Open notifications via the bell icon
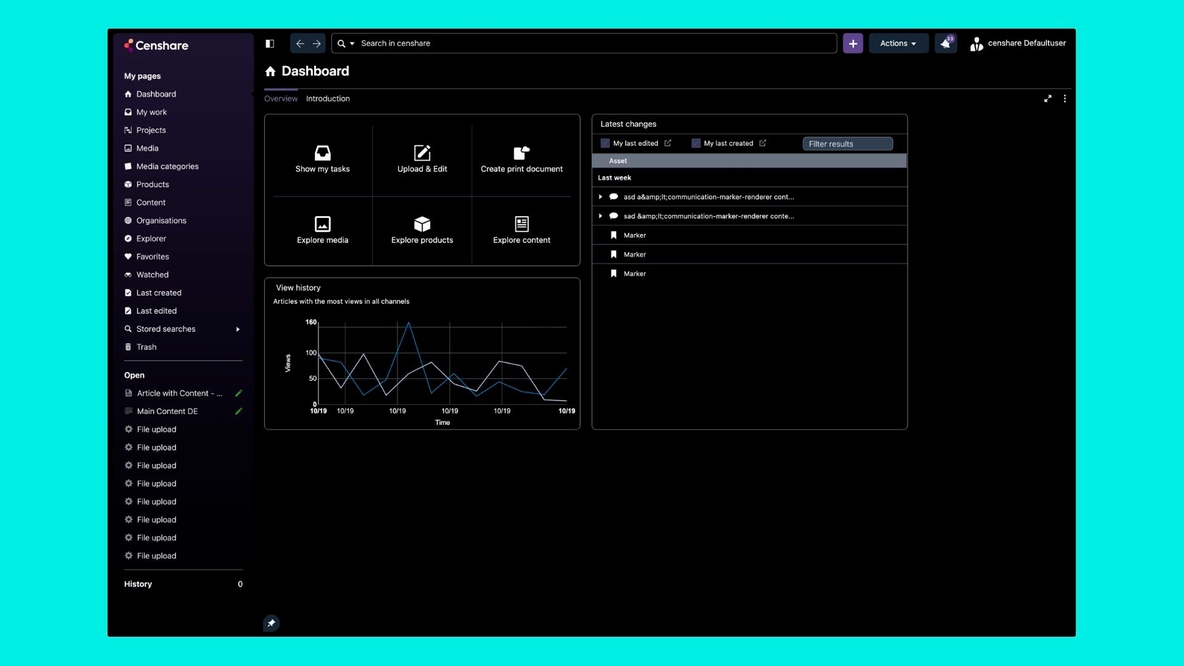1184x666 pixels. coord(944,43)
